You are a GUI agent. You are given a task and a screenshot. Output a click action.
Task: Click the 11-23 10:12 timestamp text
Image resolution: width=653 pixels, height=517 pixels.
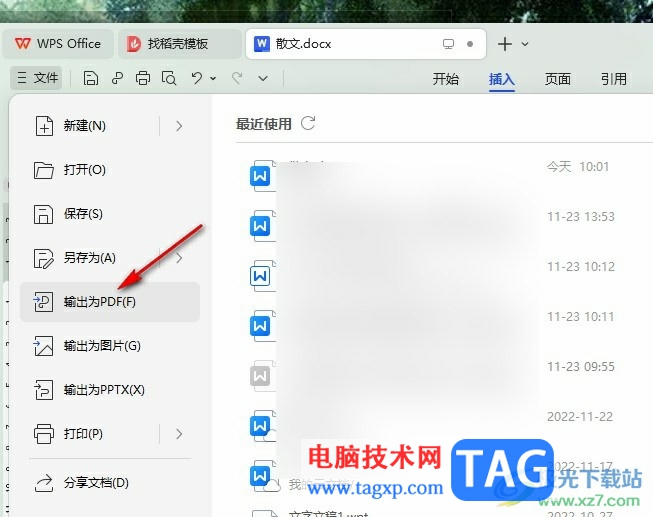pyautogui.click(x=581, y=267)
